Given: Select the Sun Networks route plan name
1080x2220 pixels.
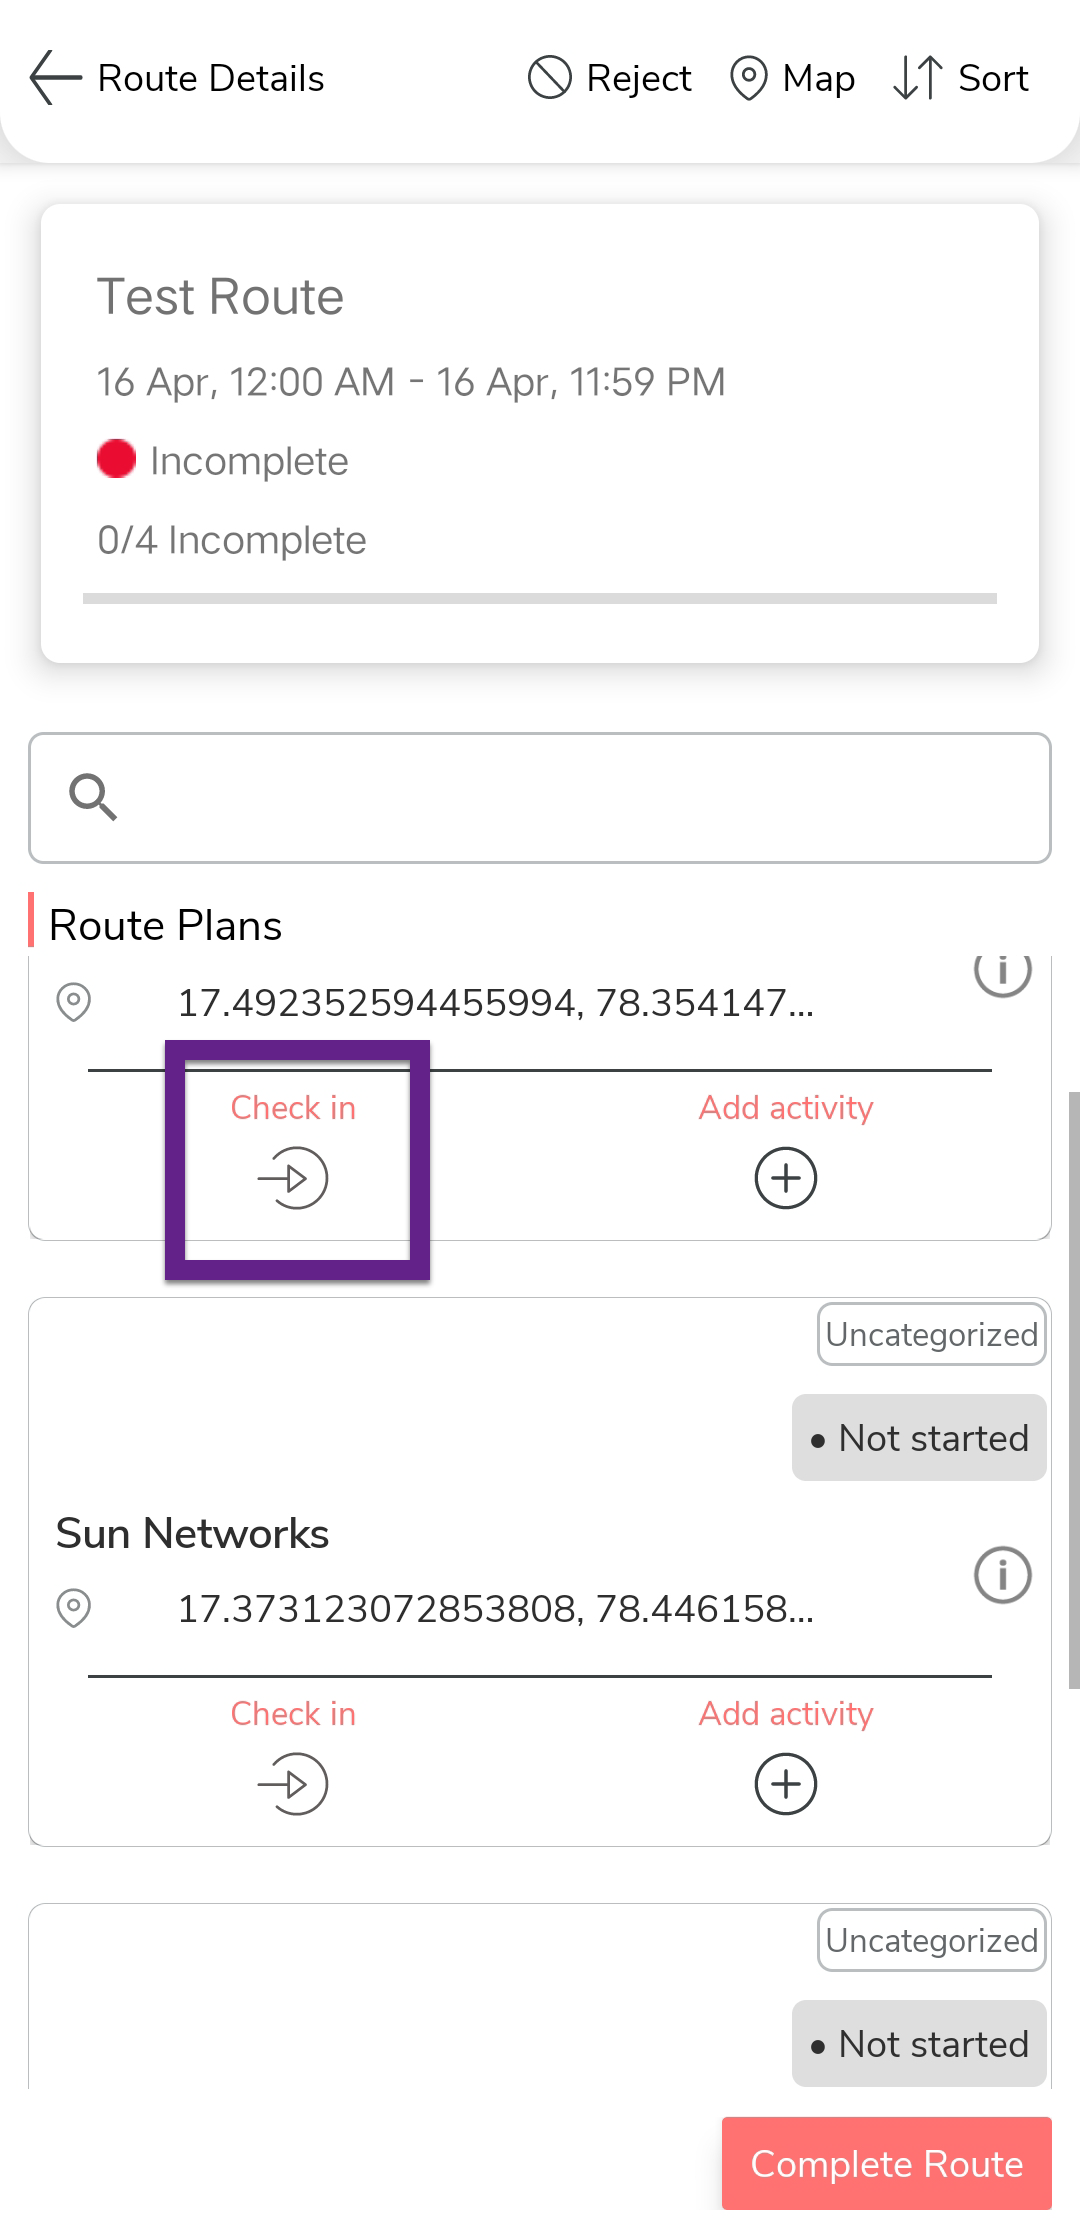Looking at the screenshot, I should click(193, 1533).
